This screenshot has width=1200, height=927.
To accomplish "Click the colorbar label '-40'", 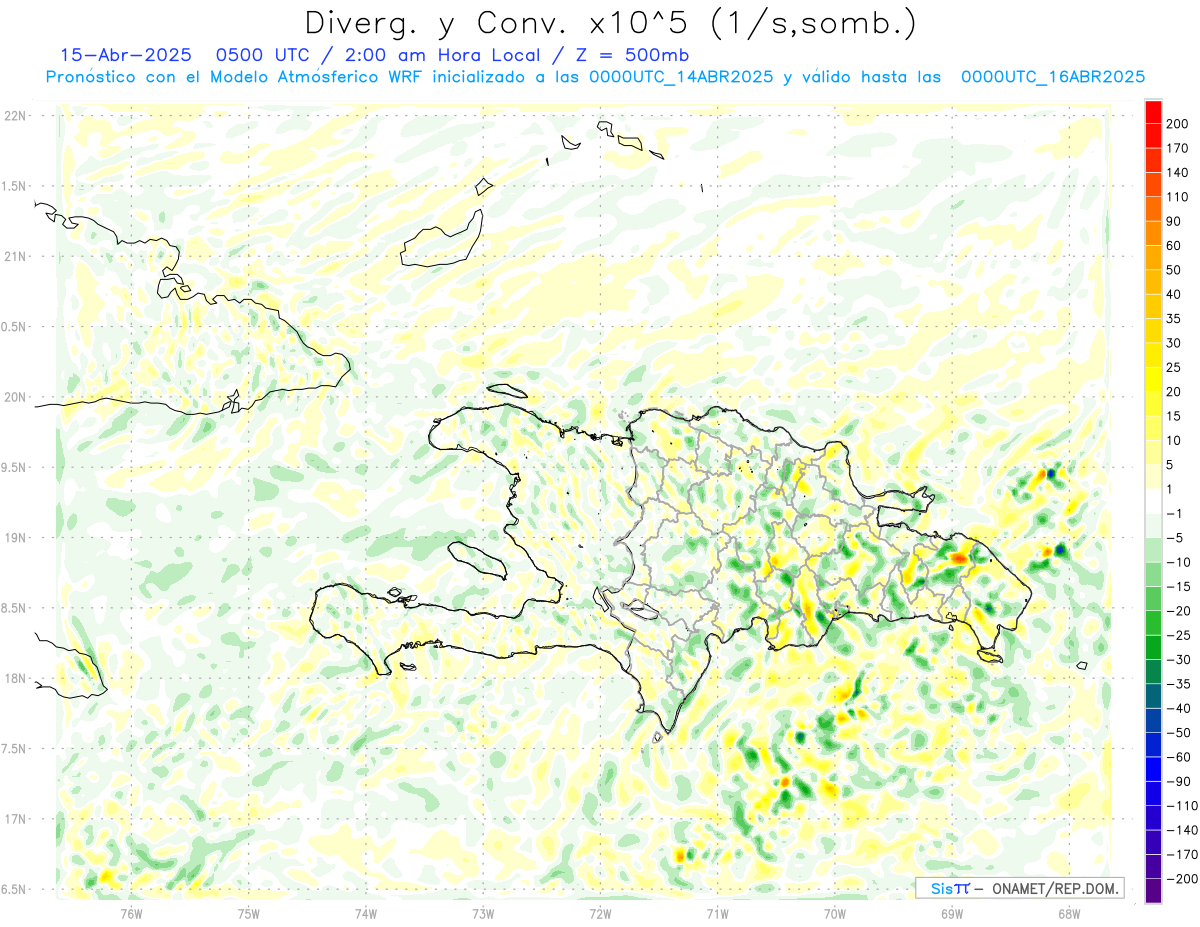I will pyautogui.click(x=1180, y=709).
